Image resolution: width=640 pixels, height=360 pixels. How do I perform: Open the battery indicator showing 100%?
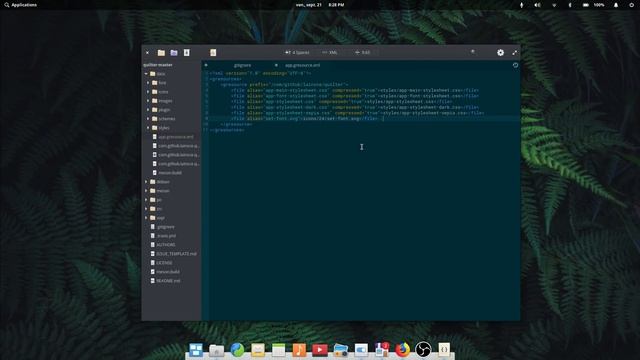pos(593,5)
